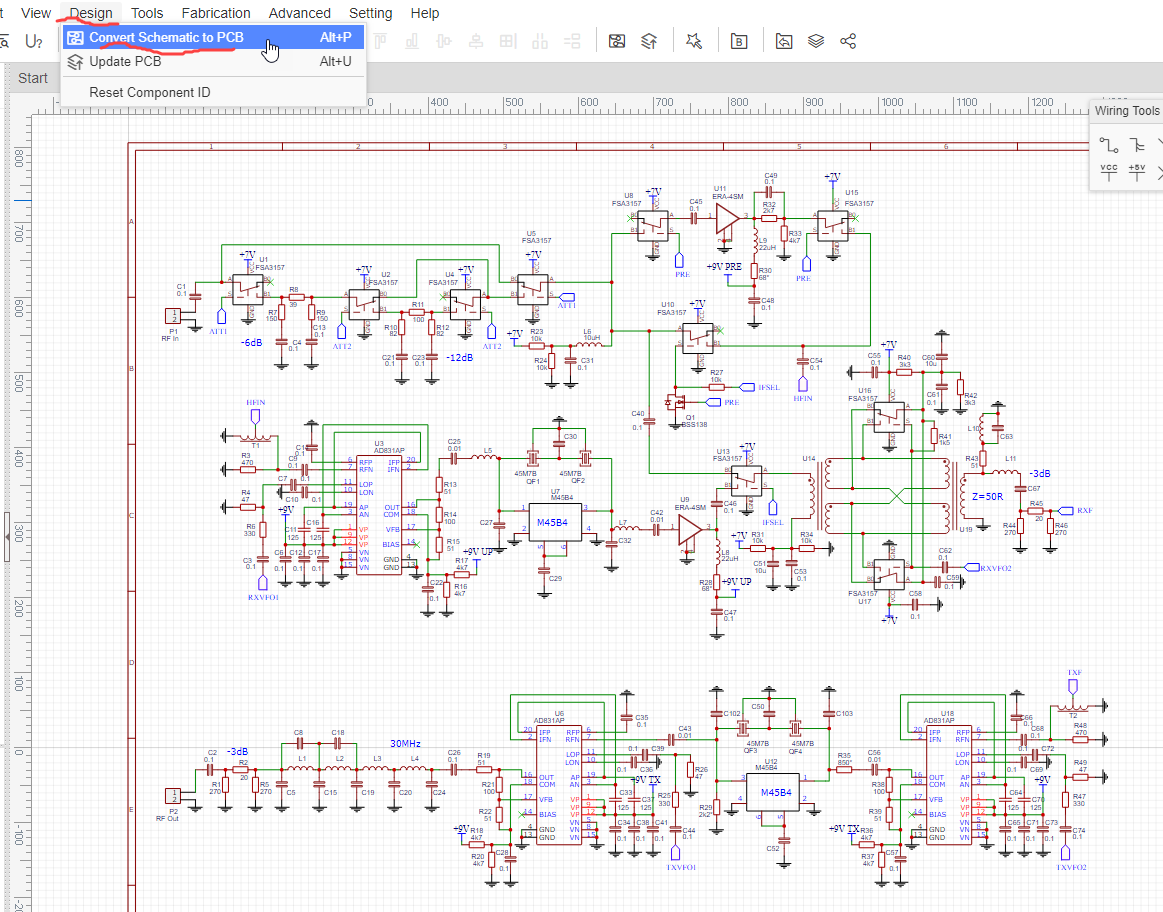The width and height of the screenshot is (1163, 912).
Task: Place a VCC power symbol
Action: point(1108,172)
